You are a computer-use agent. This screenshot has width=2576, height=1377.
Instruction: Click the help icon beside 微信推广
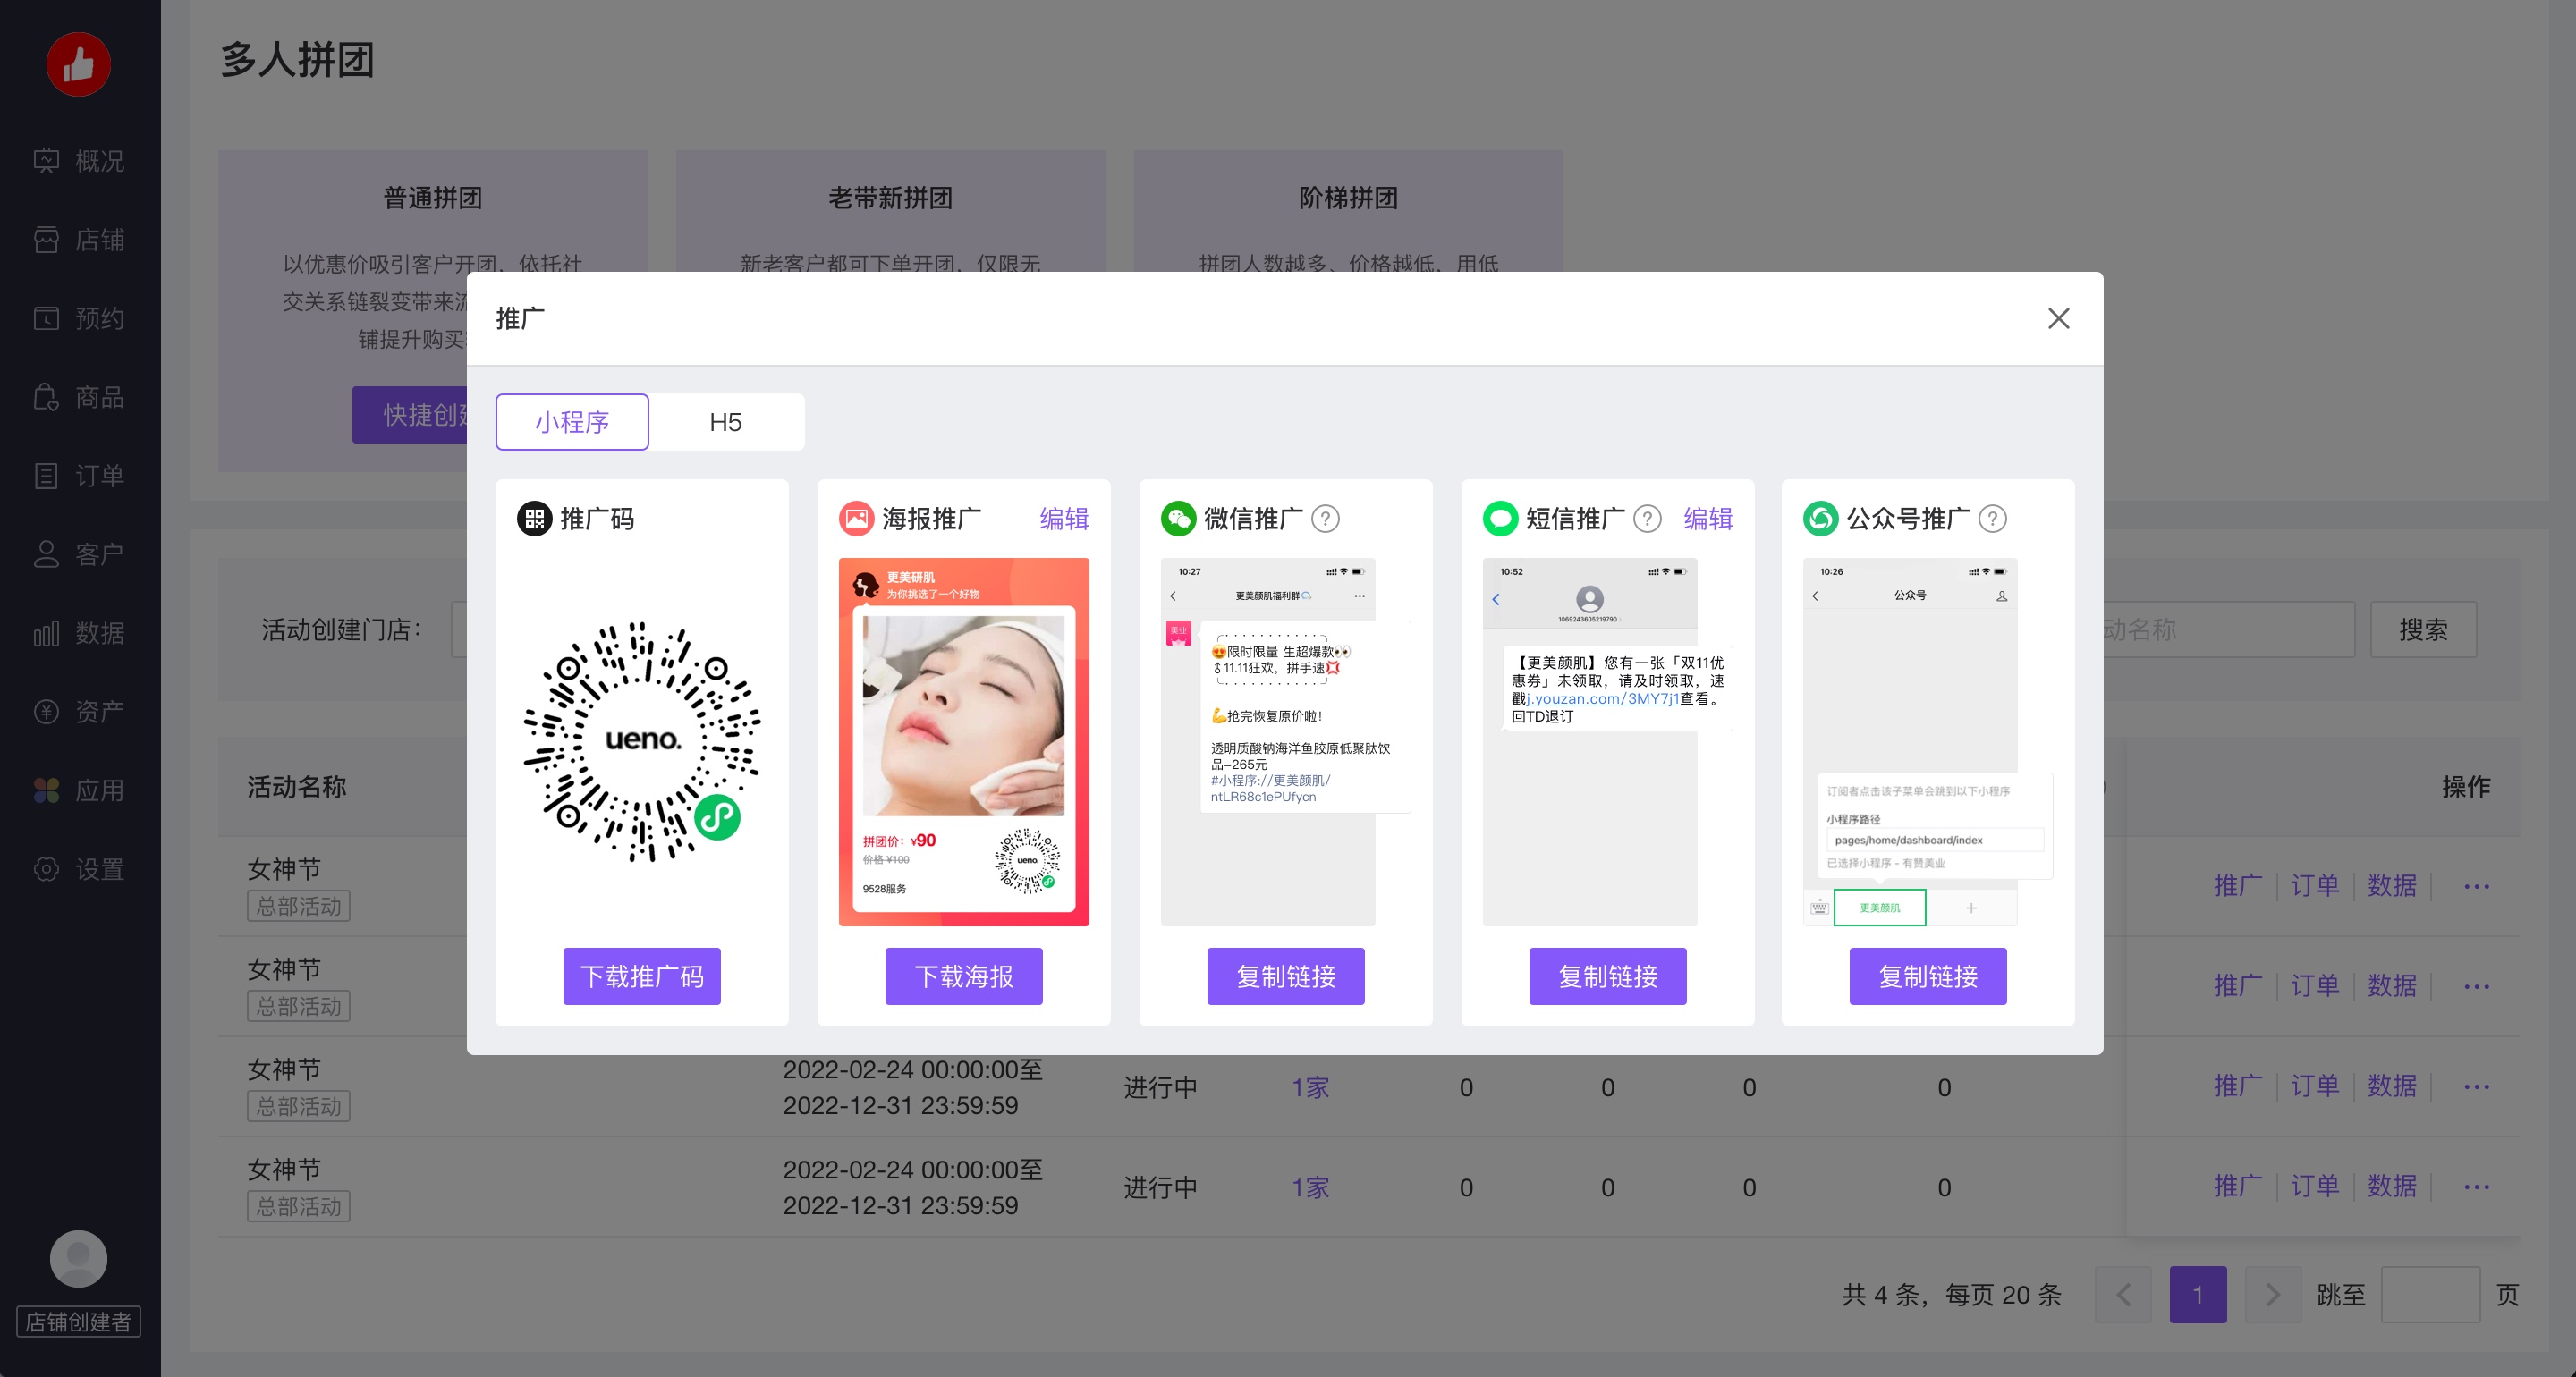pos(1325,518)
